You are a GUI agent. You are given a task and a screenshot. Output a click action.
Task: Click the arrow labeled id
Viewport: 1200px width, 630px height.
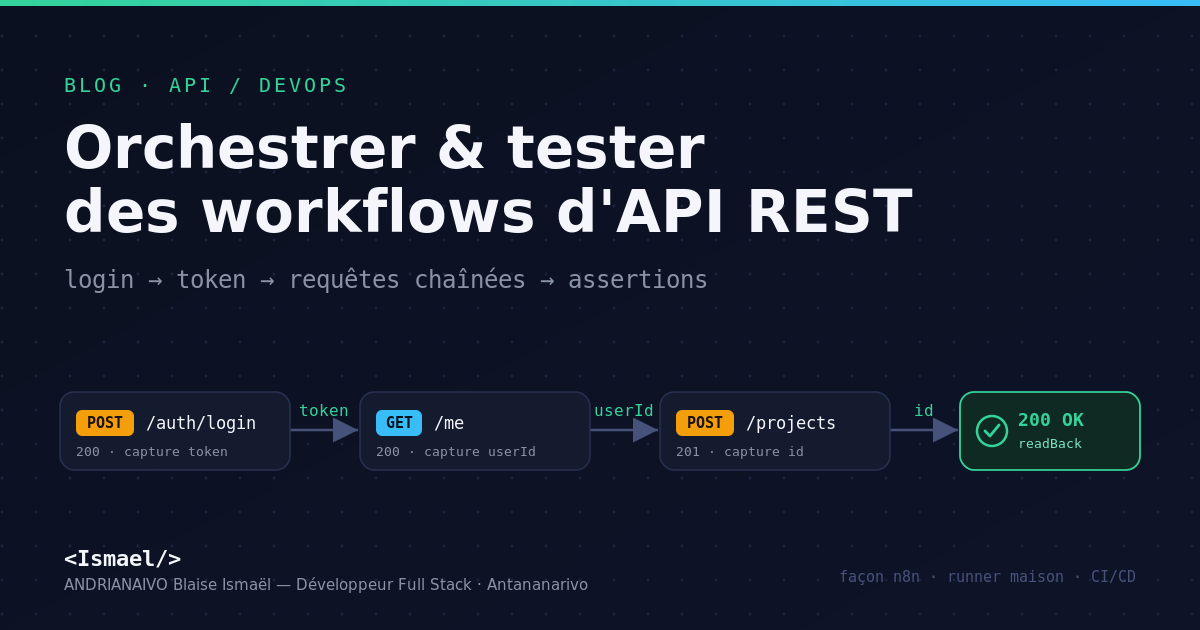click(924, 430)
